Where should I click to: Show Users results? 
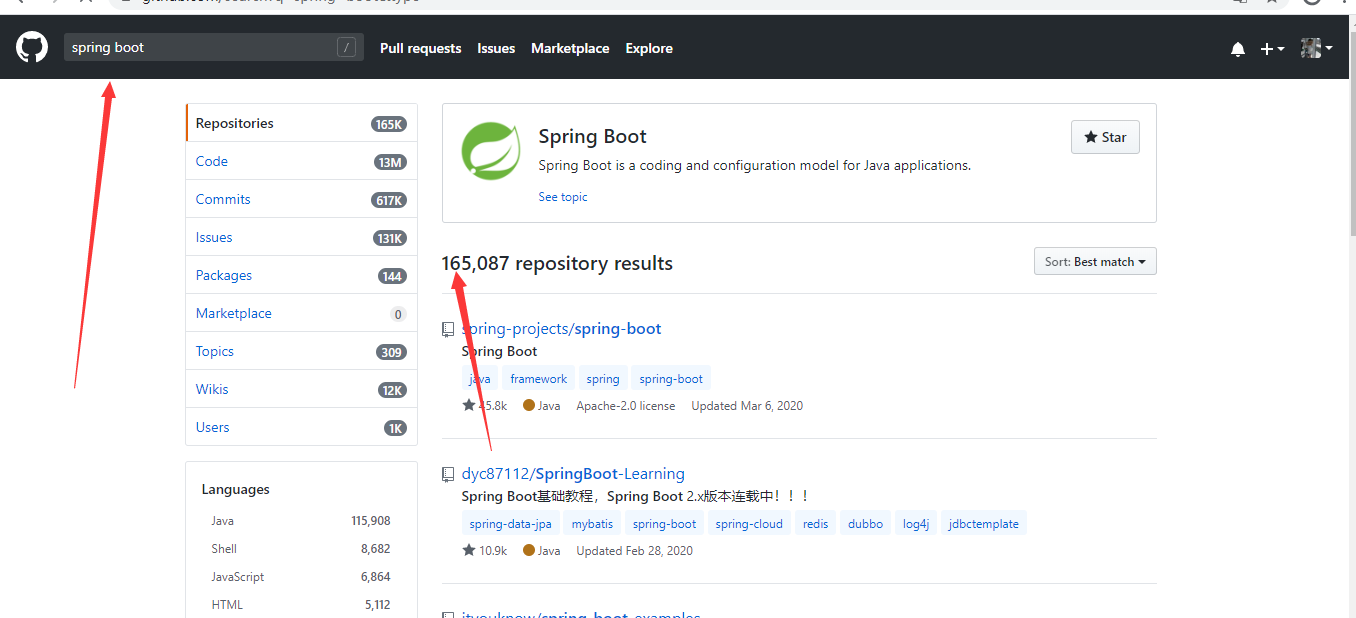301,427
